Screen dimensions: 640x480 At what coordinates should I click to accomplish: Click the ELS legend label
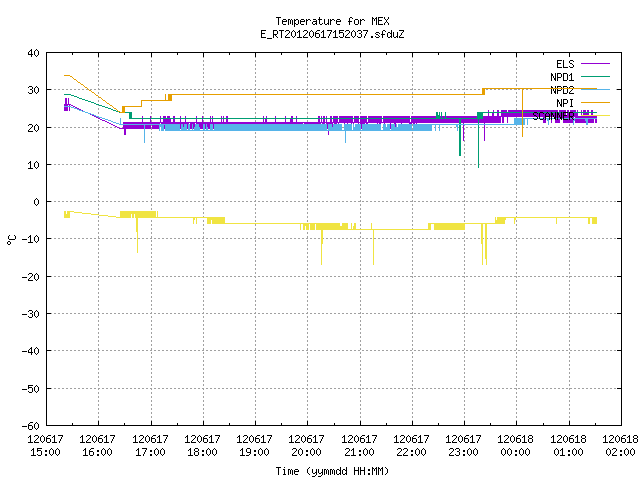pyautogui.click(x=565, y=64)
